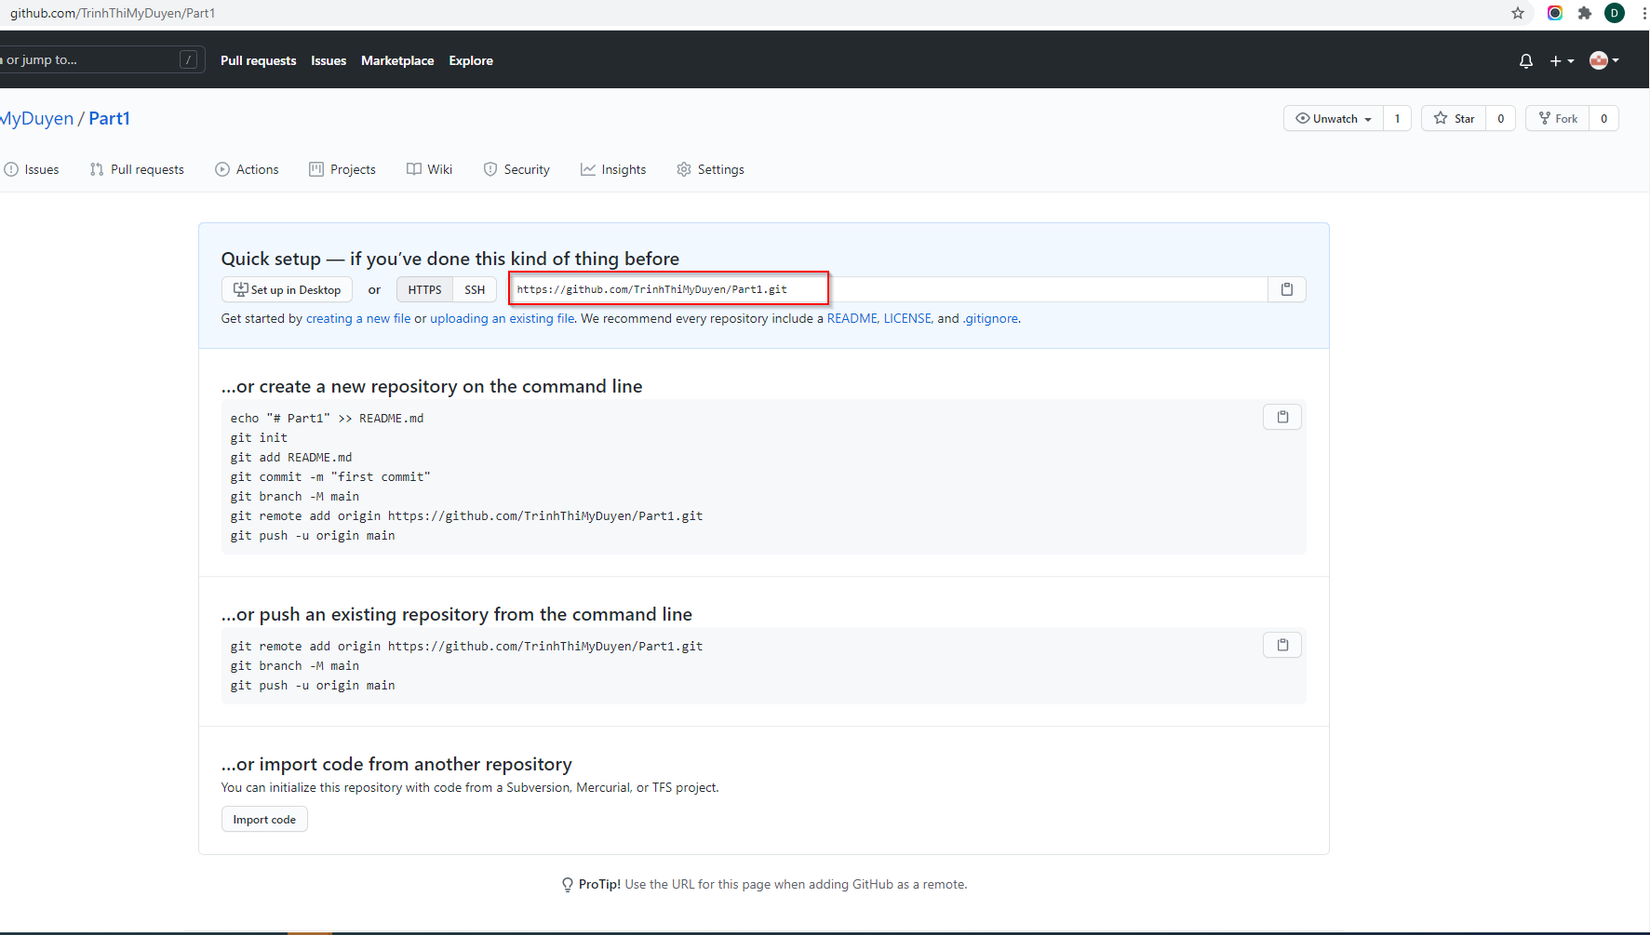Image resolution: width=1650 pixels, height=935 pixels.
Task: Copy the repository URL via clipboard icon
Action: click(1286, 289)
